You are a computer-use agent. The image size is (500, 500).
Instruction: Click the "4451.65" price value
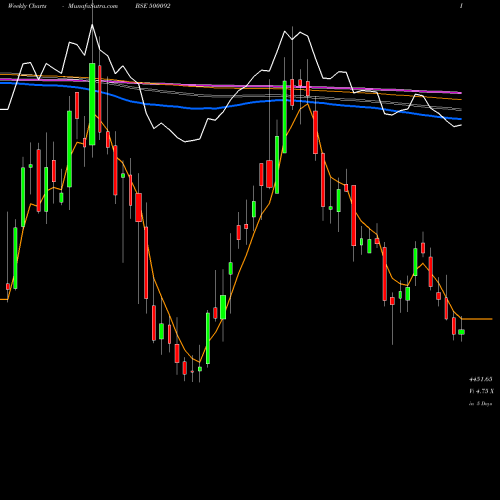coord(480,379)
